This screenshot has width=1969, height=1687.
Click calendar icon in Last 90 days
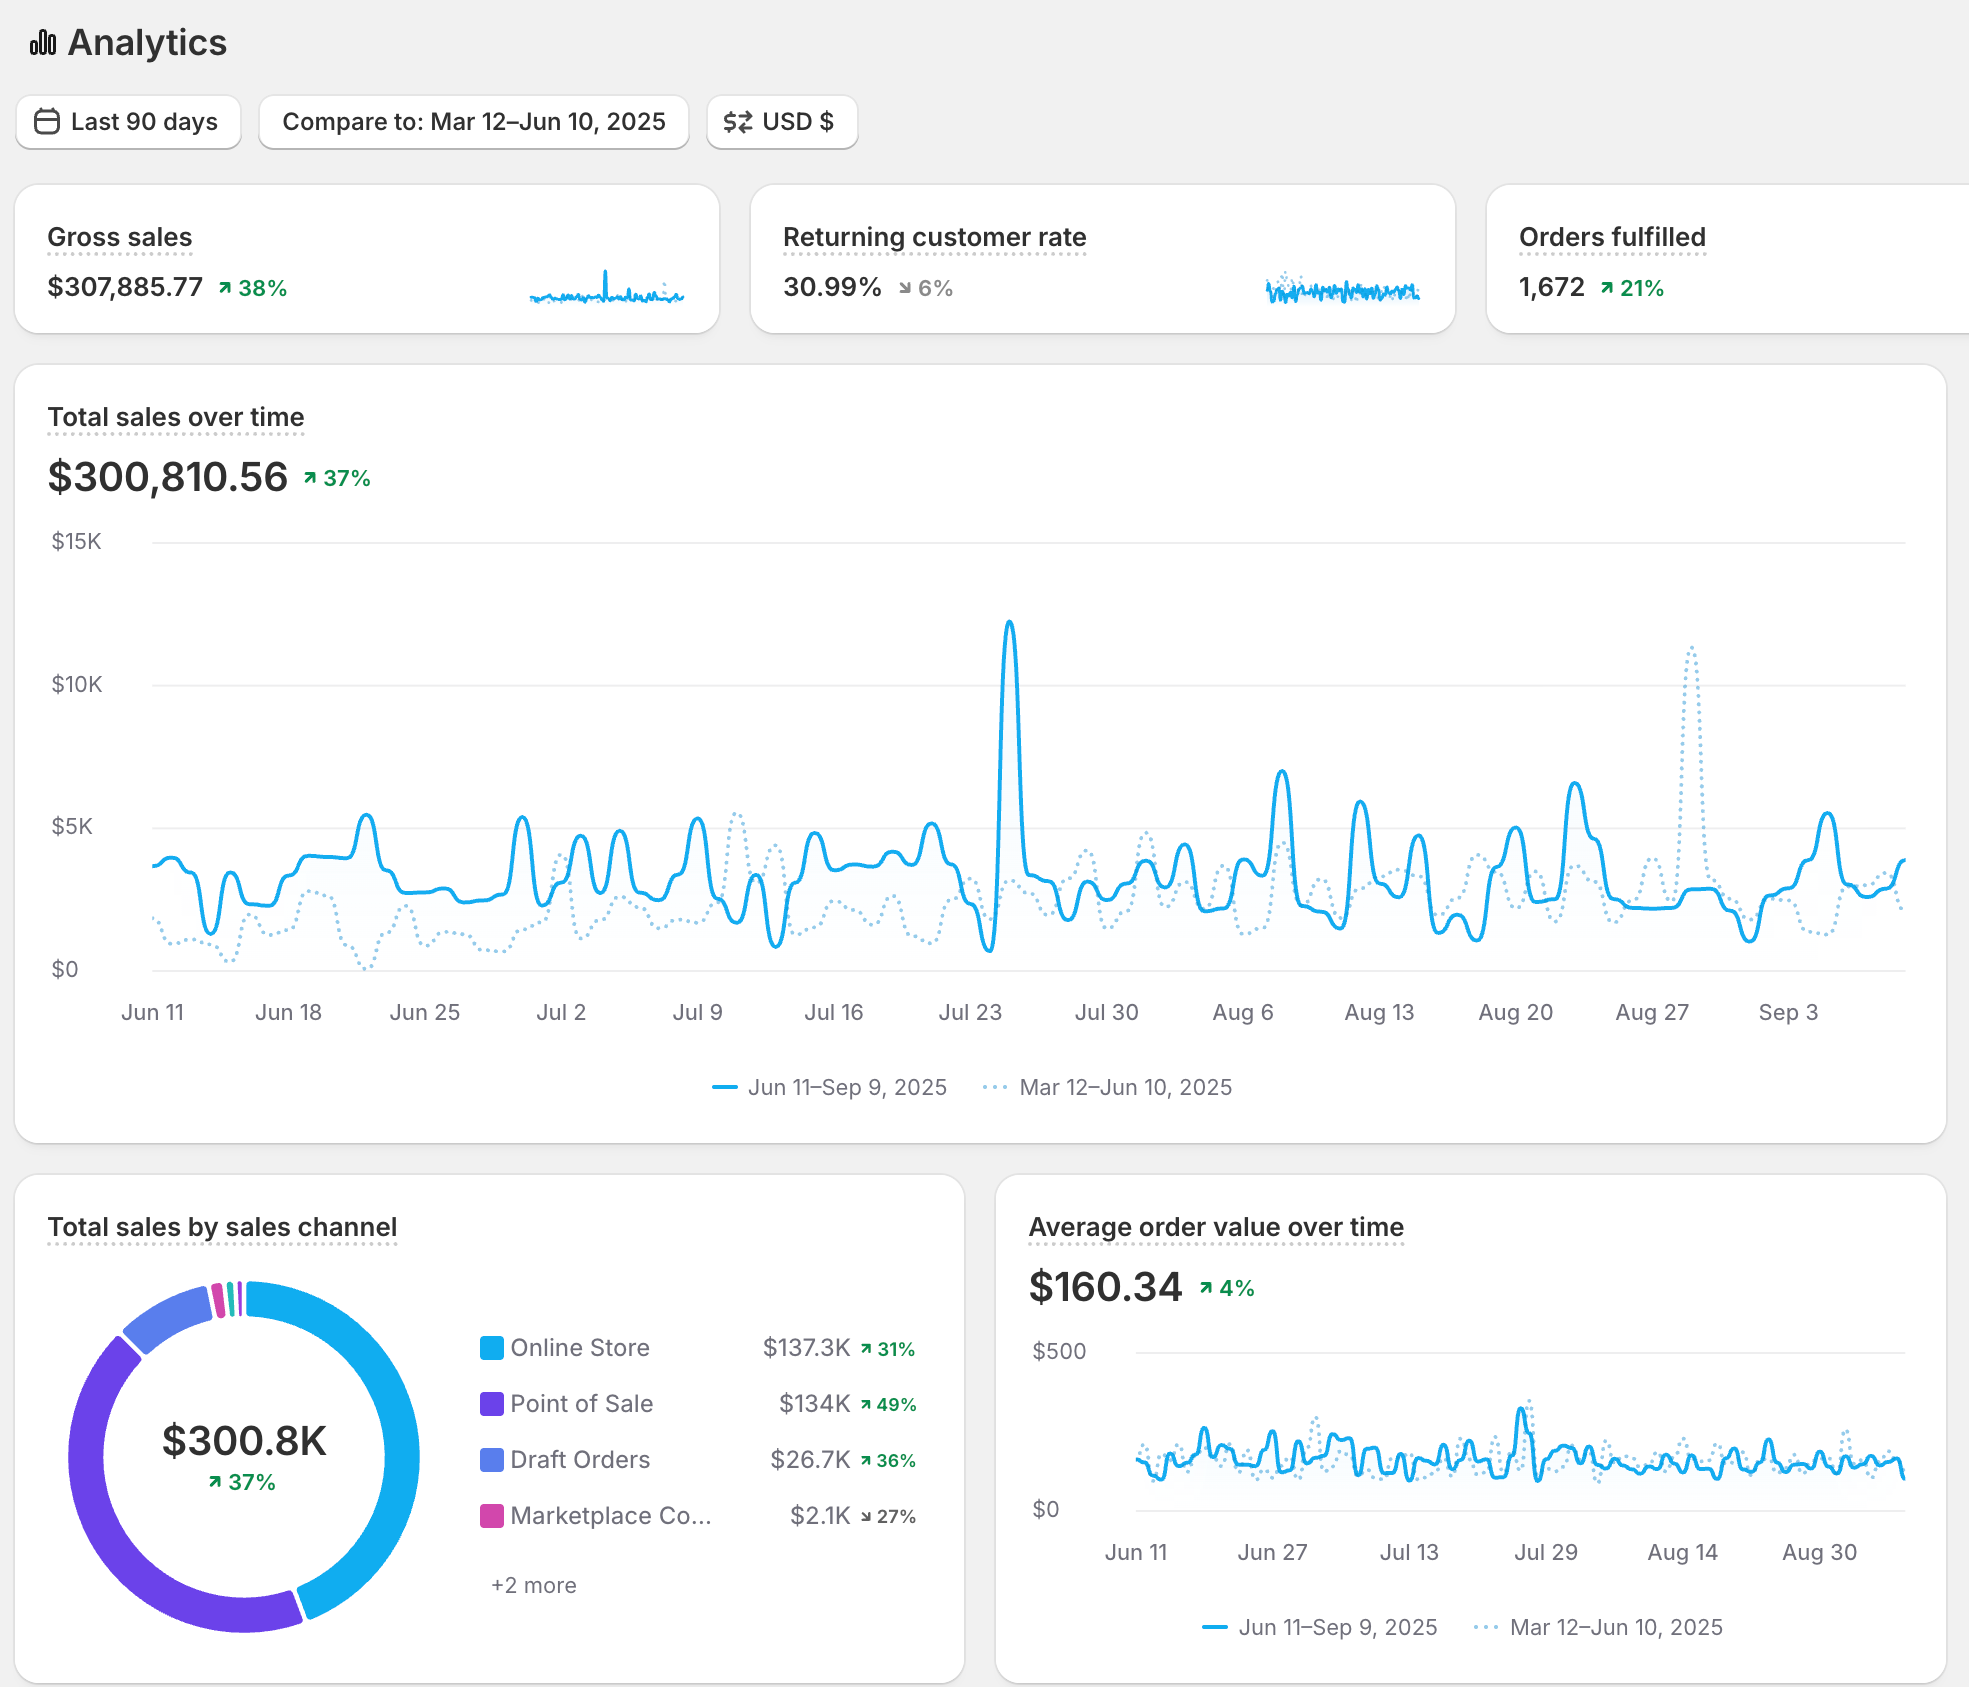coord(47,122)
